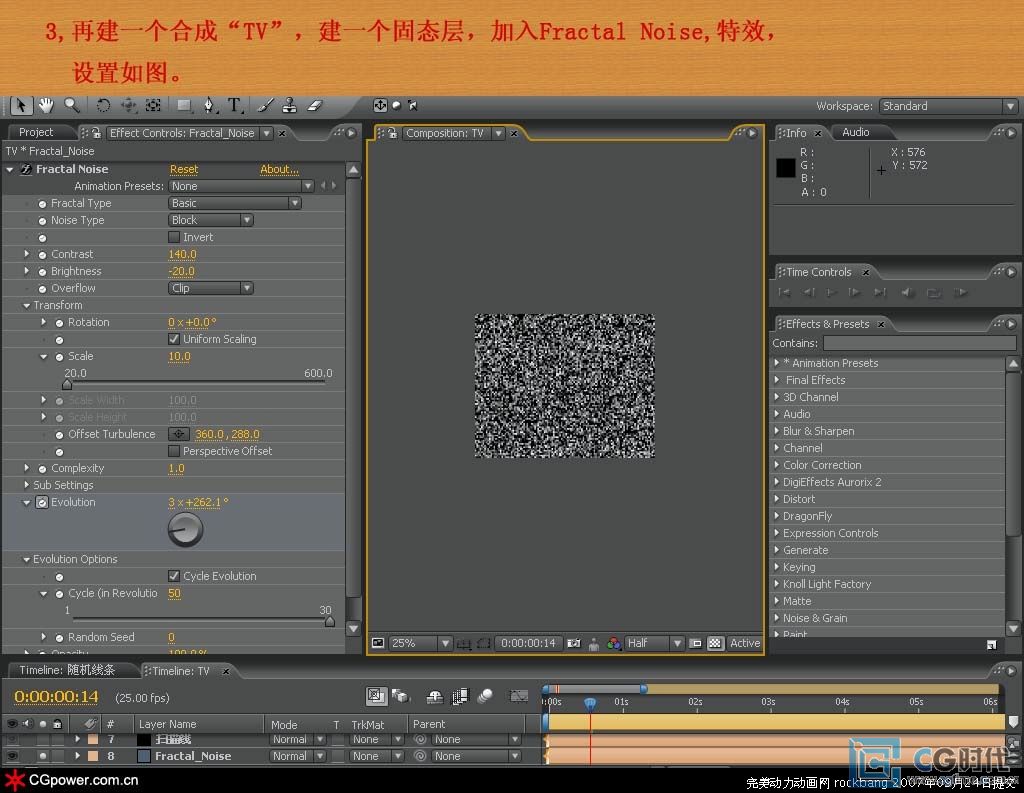The image size is (1024, 793).
Task: Click the Evolution angle dial
Action: coord(185,530)
